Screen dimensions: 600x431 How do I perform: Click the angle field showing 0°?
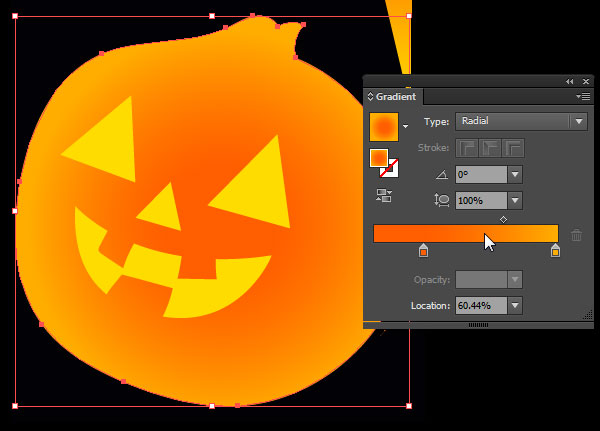coord(481,175)
